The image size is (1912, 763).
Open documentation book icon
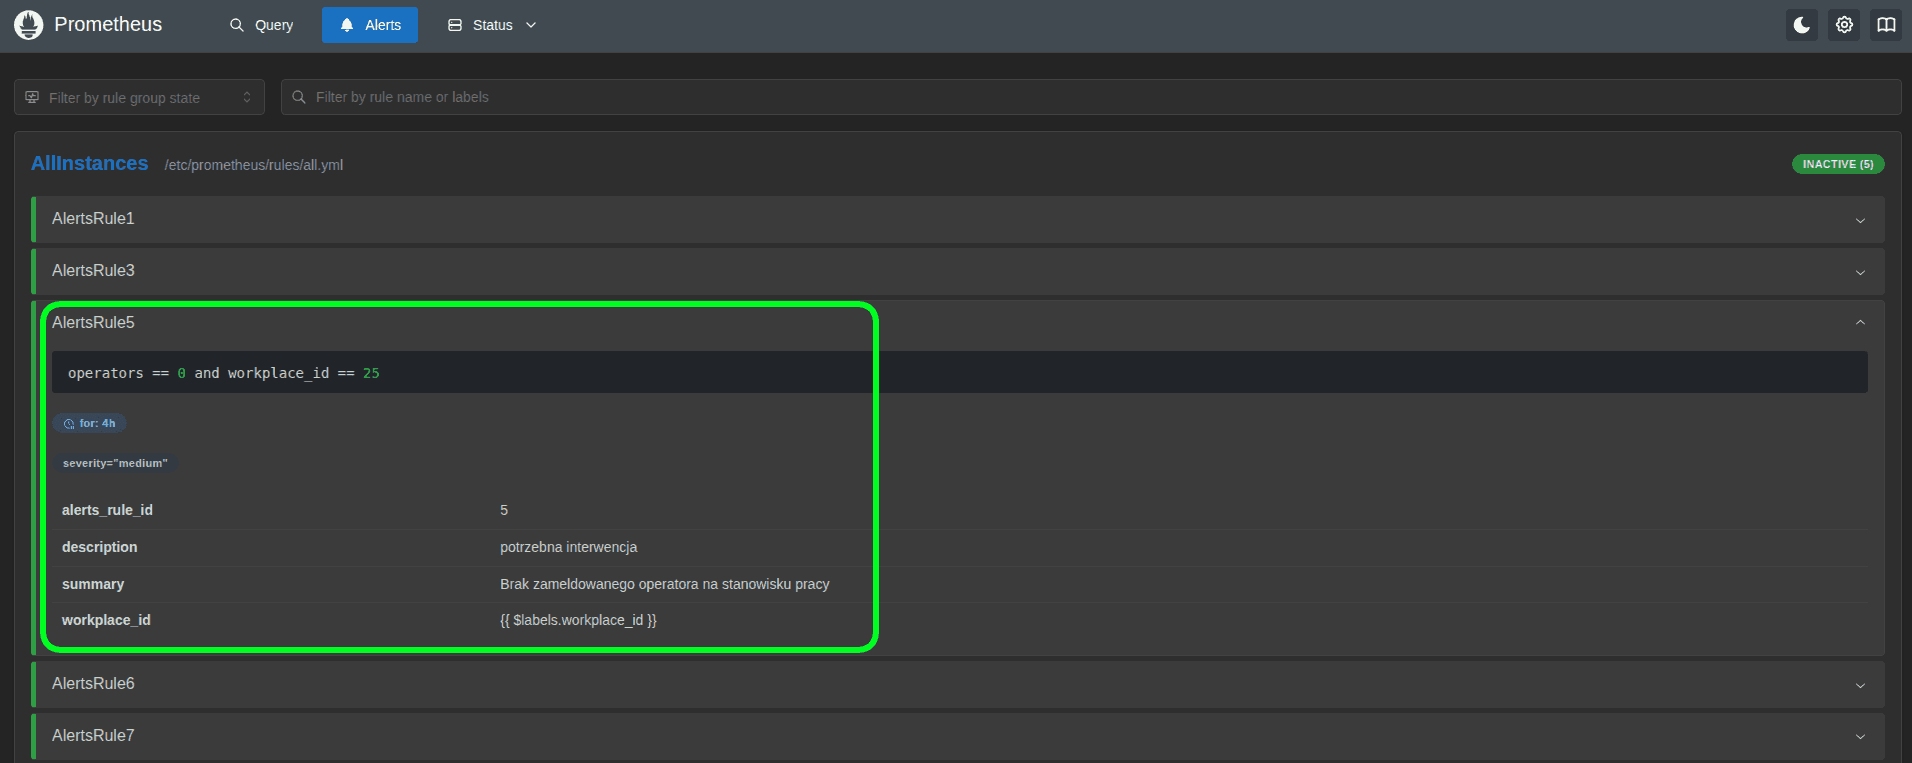(1886, 25)
